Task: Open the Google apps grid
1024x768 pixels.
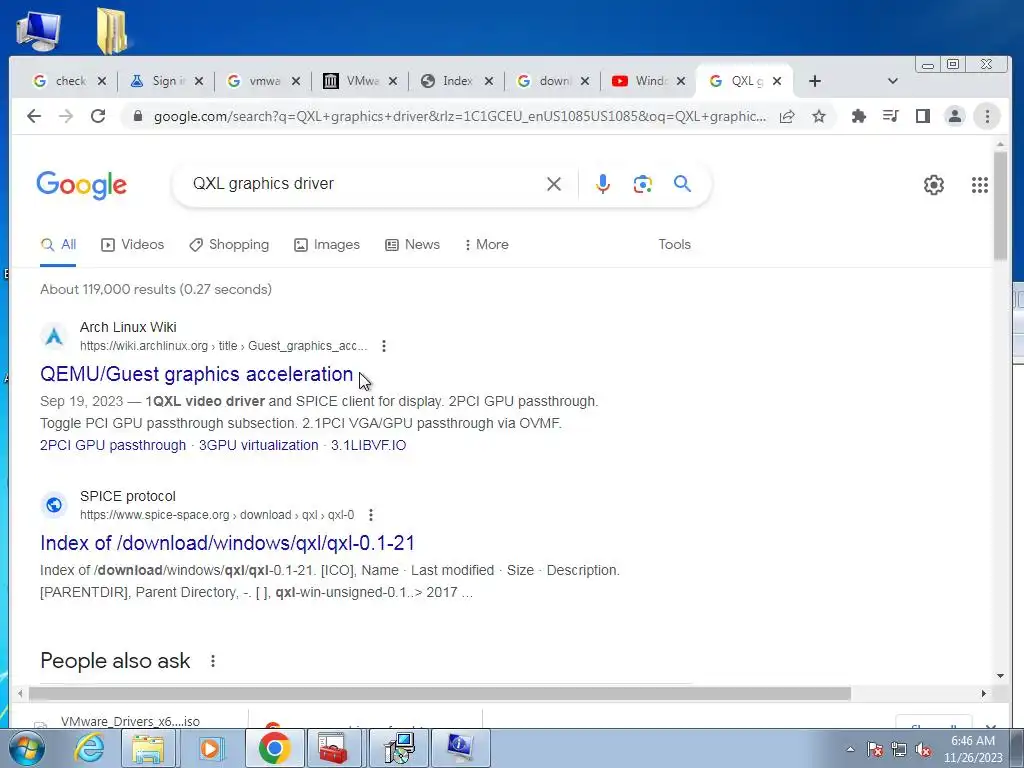Action: click(980, 185)
